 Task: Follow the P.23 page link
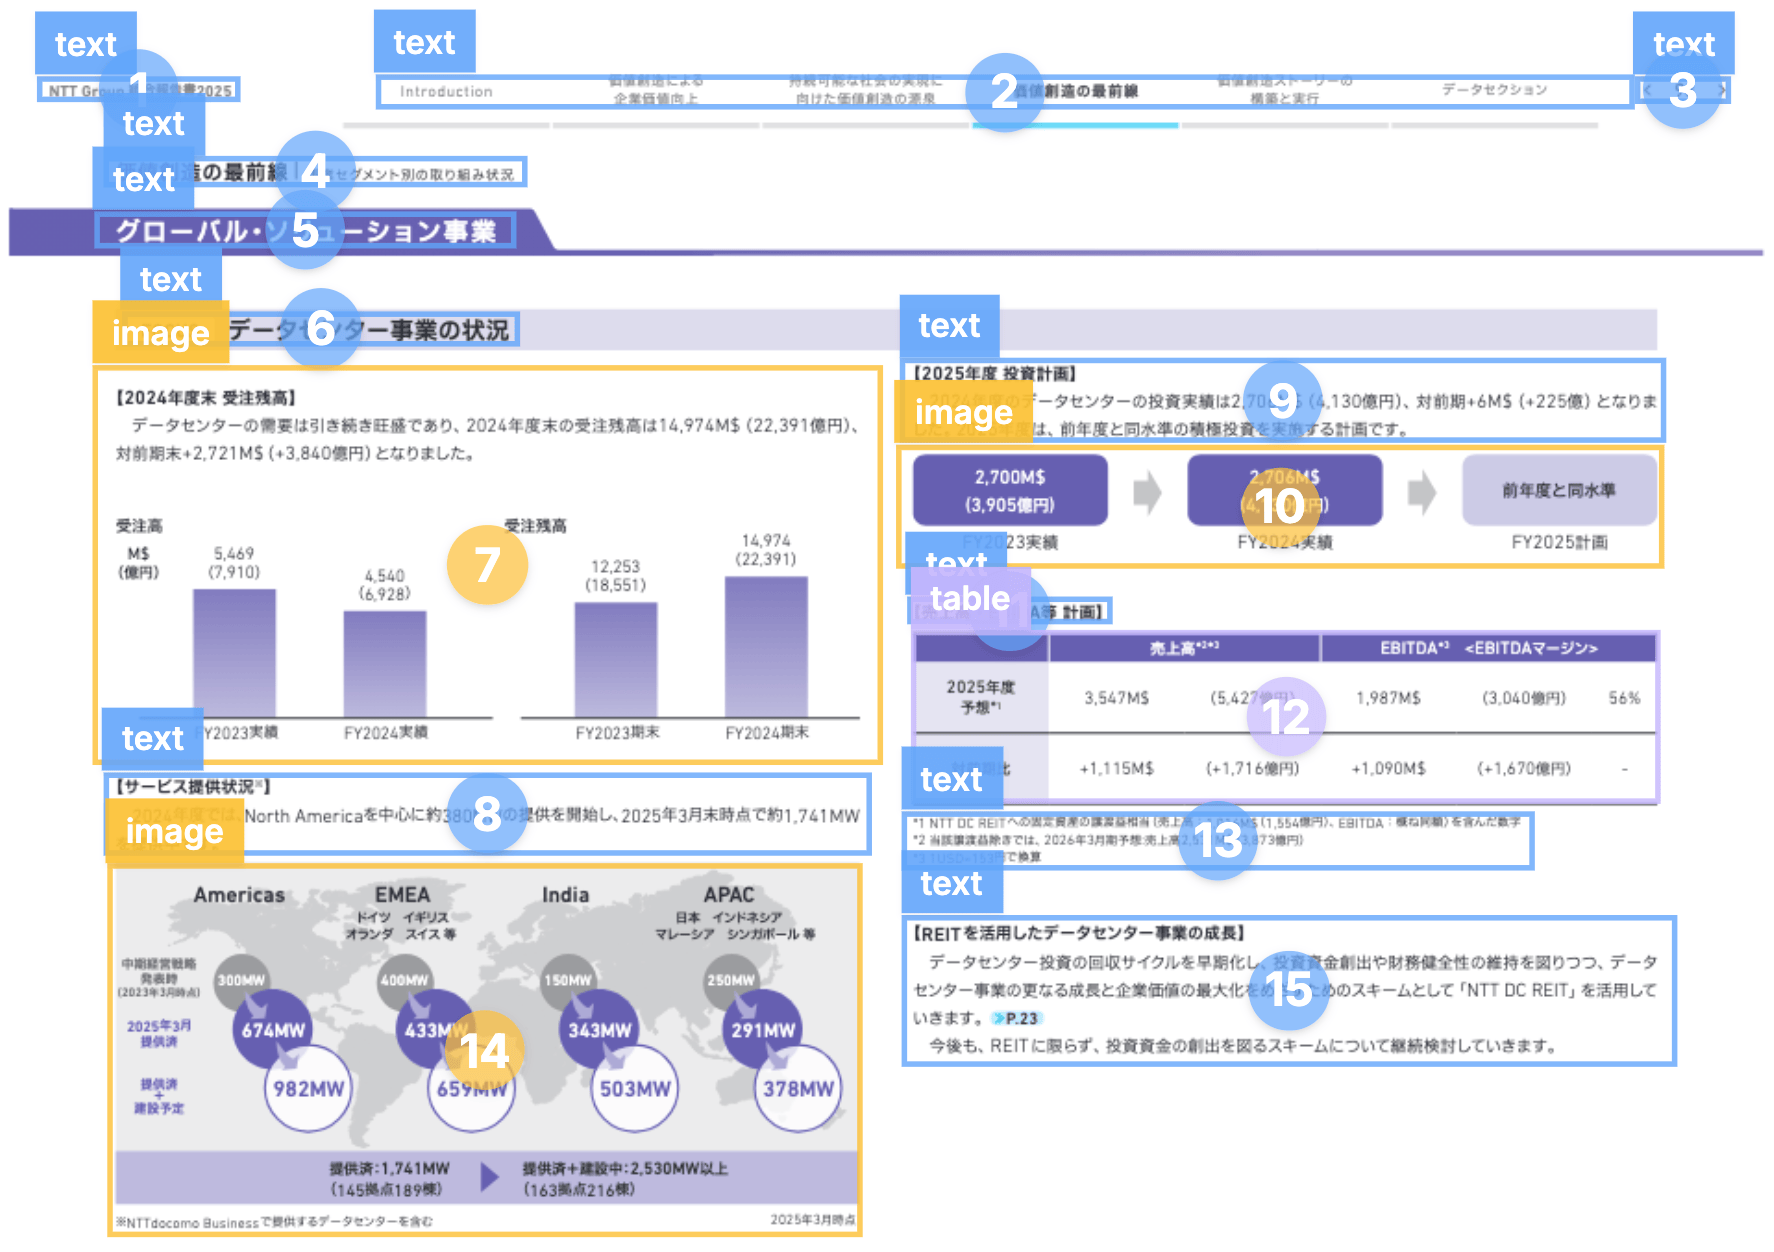(x=1016, y=1018)
